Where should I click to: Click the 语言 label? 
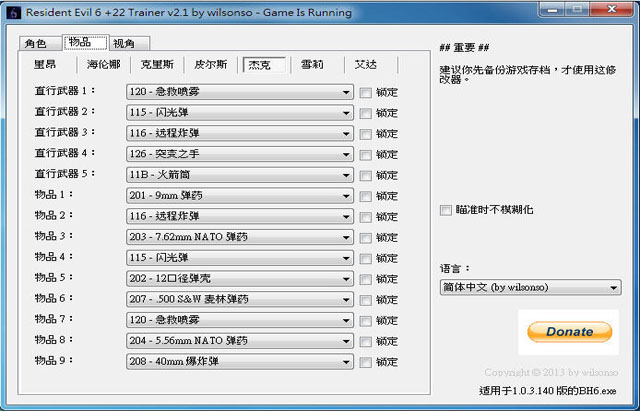(455, 269)
